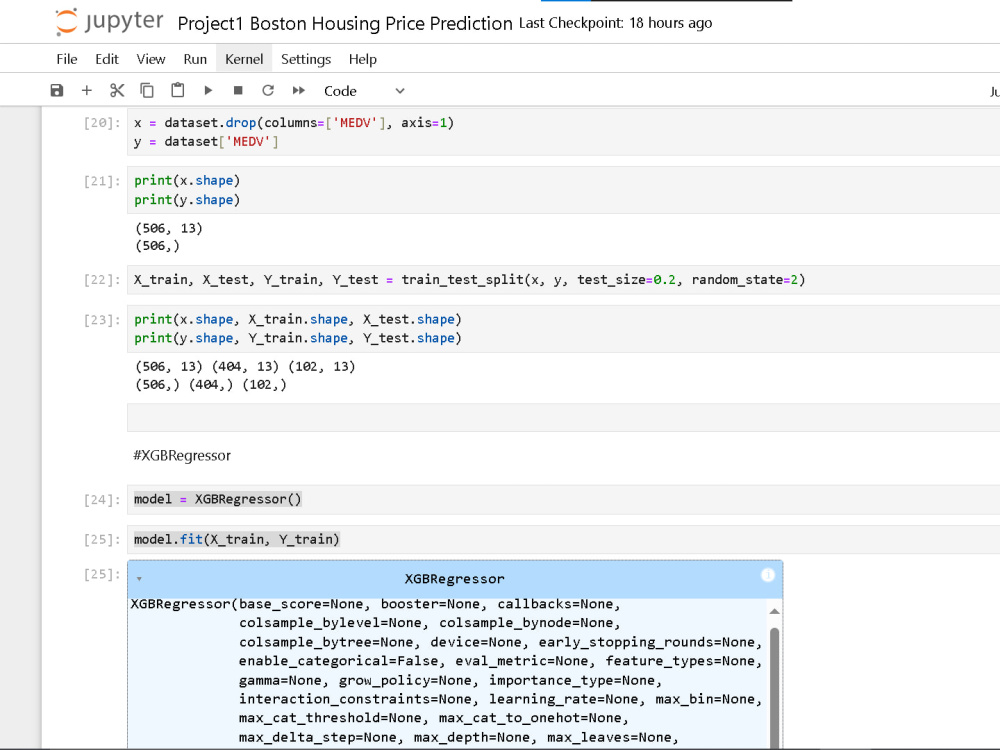This screenshot has width=1000, height=750.
Task: Collapse the XGBRegressor output with triangle toggle
Action: [x=139, y=579]
